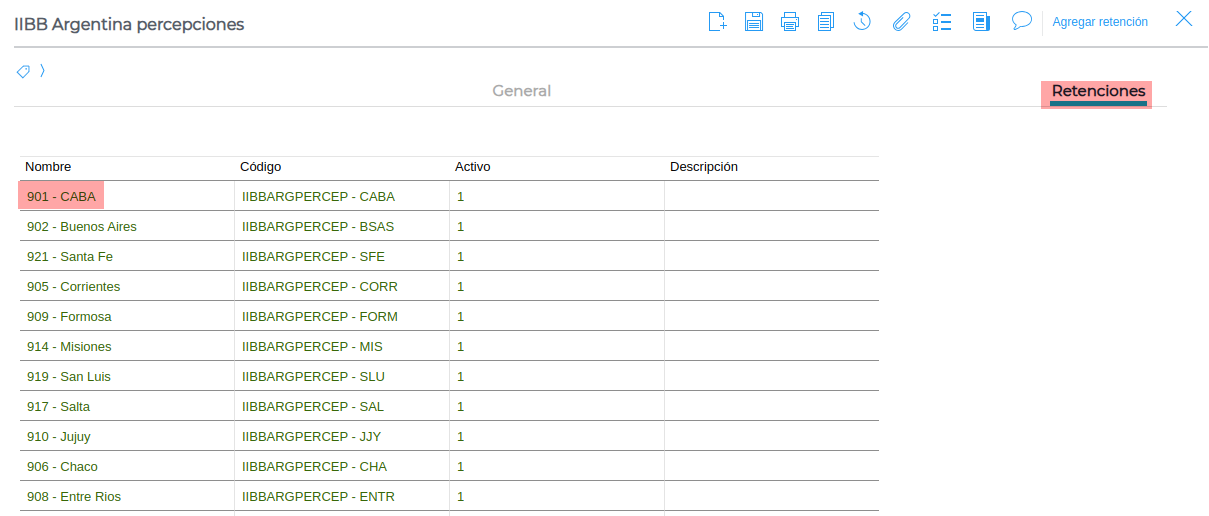Save the record with floppy disk icon
This screenshot has width=1209, height=516.
tap(754, 21)
